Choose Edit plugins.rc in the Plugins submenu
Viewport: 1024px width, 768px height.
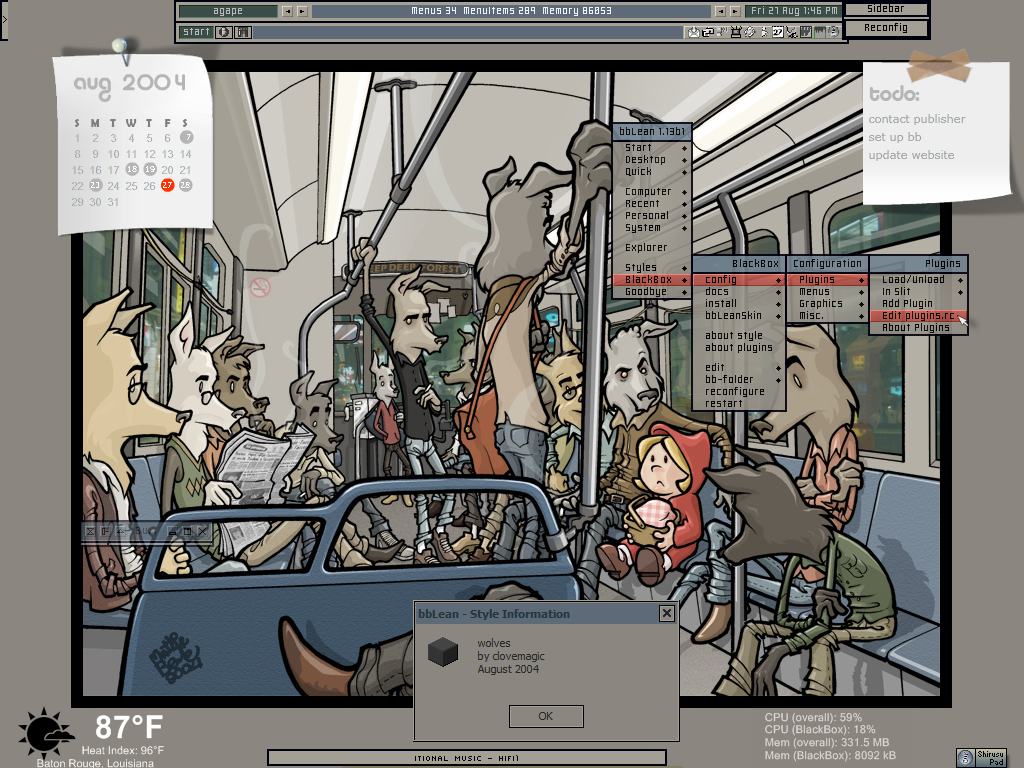point(918,315)
